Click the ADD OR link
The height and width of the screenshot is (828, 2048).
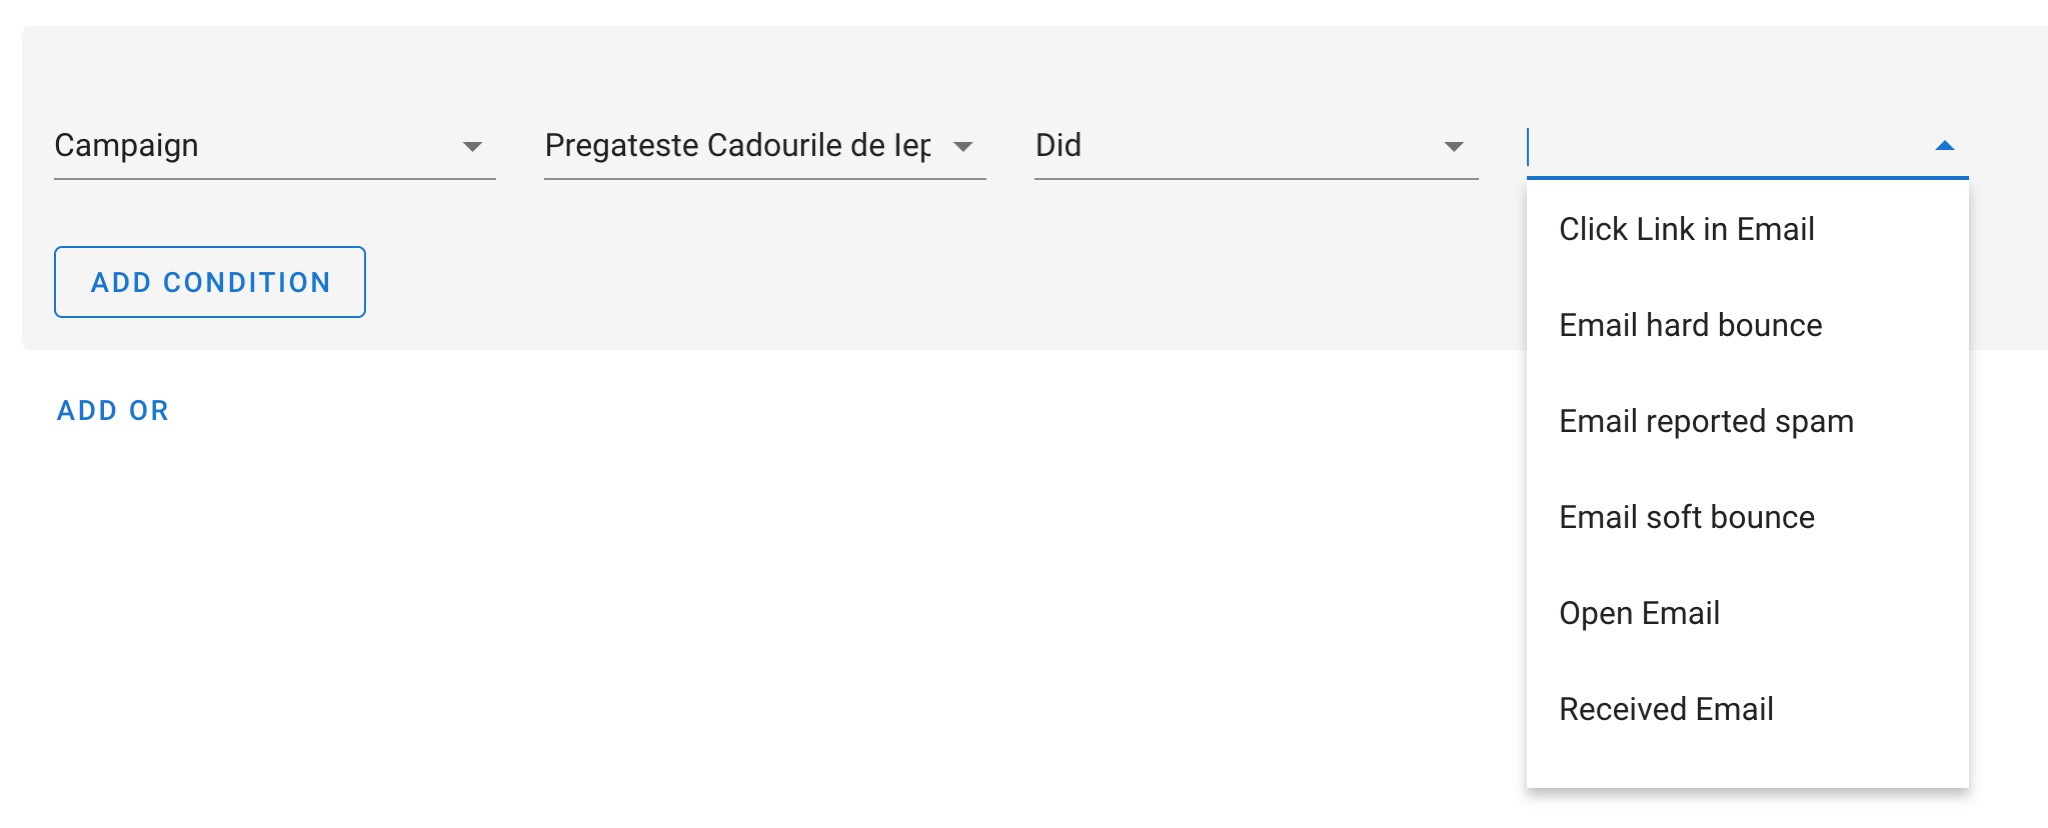tap(113, 411)
